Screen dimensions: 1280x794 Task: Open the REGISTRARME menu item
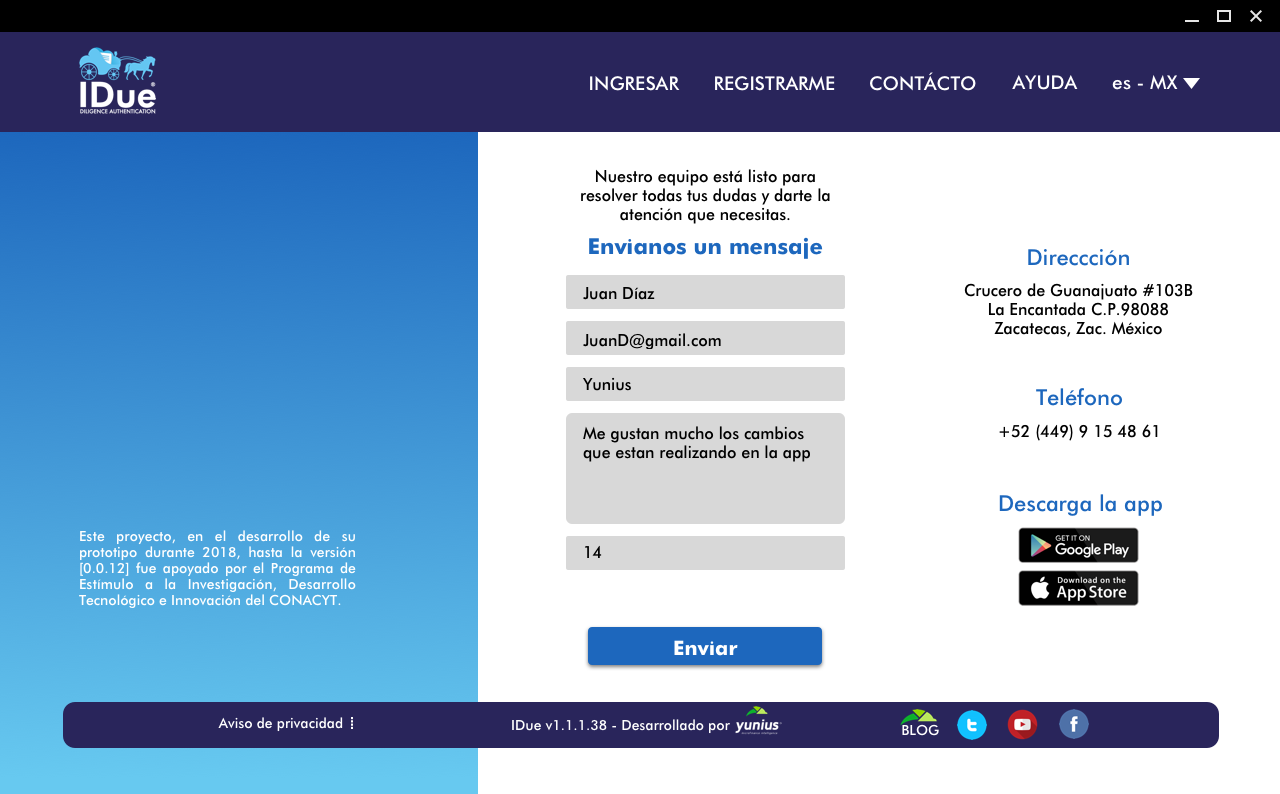click(774, 83)
